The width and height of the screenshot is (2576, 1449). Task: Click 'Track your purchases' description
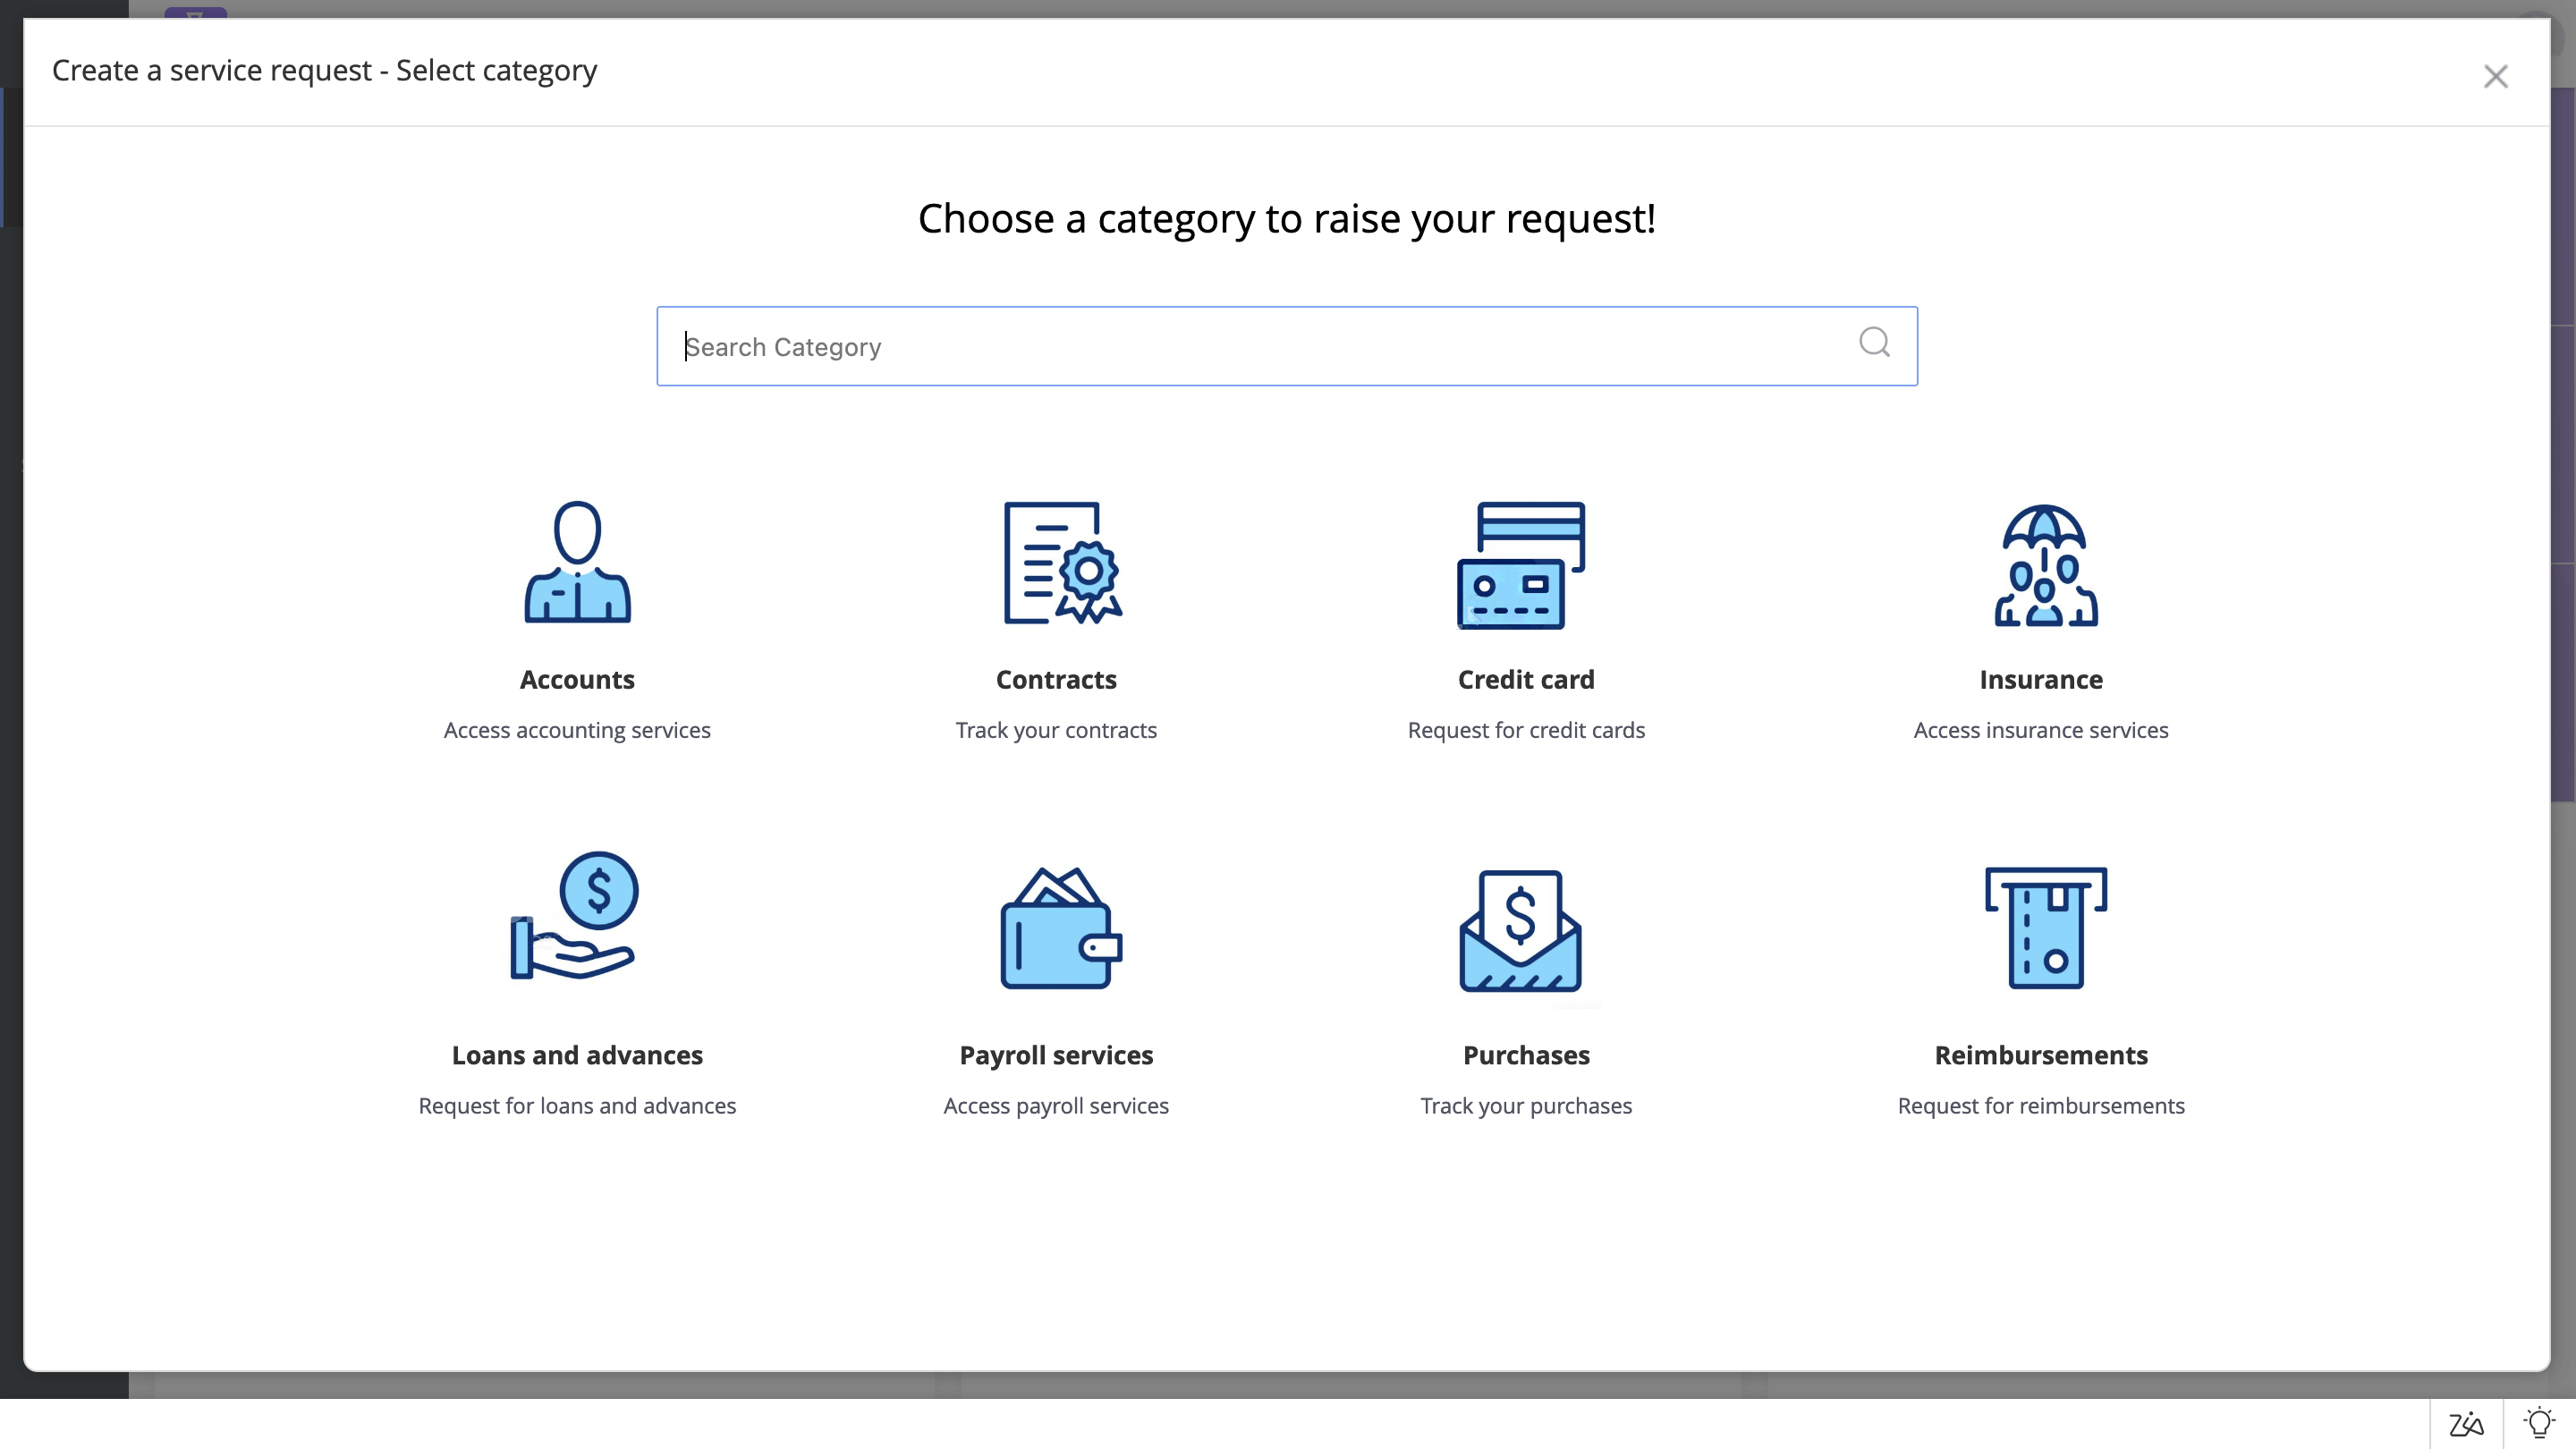[x=1526, y=1106]
